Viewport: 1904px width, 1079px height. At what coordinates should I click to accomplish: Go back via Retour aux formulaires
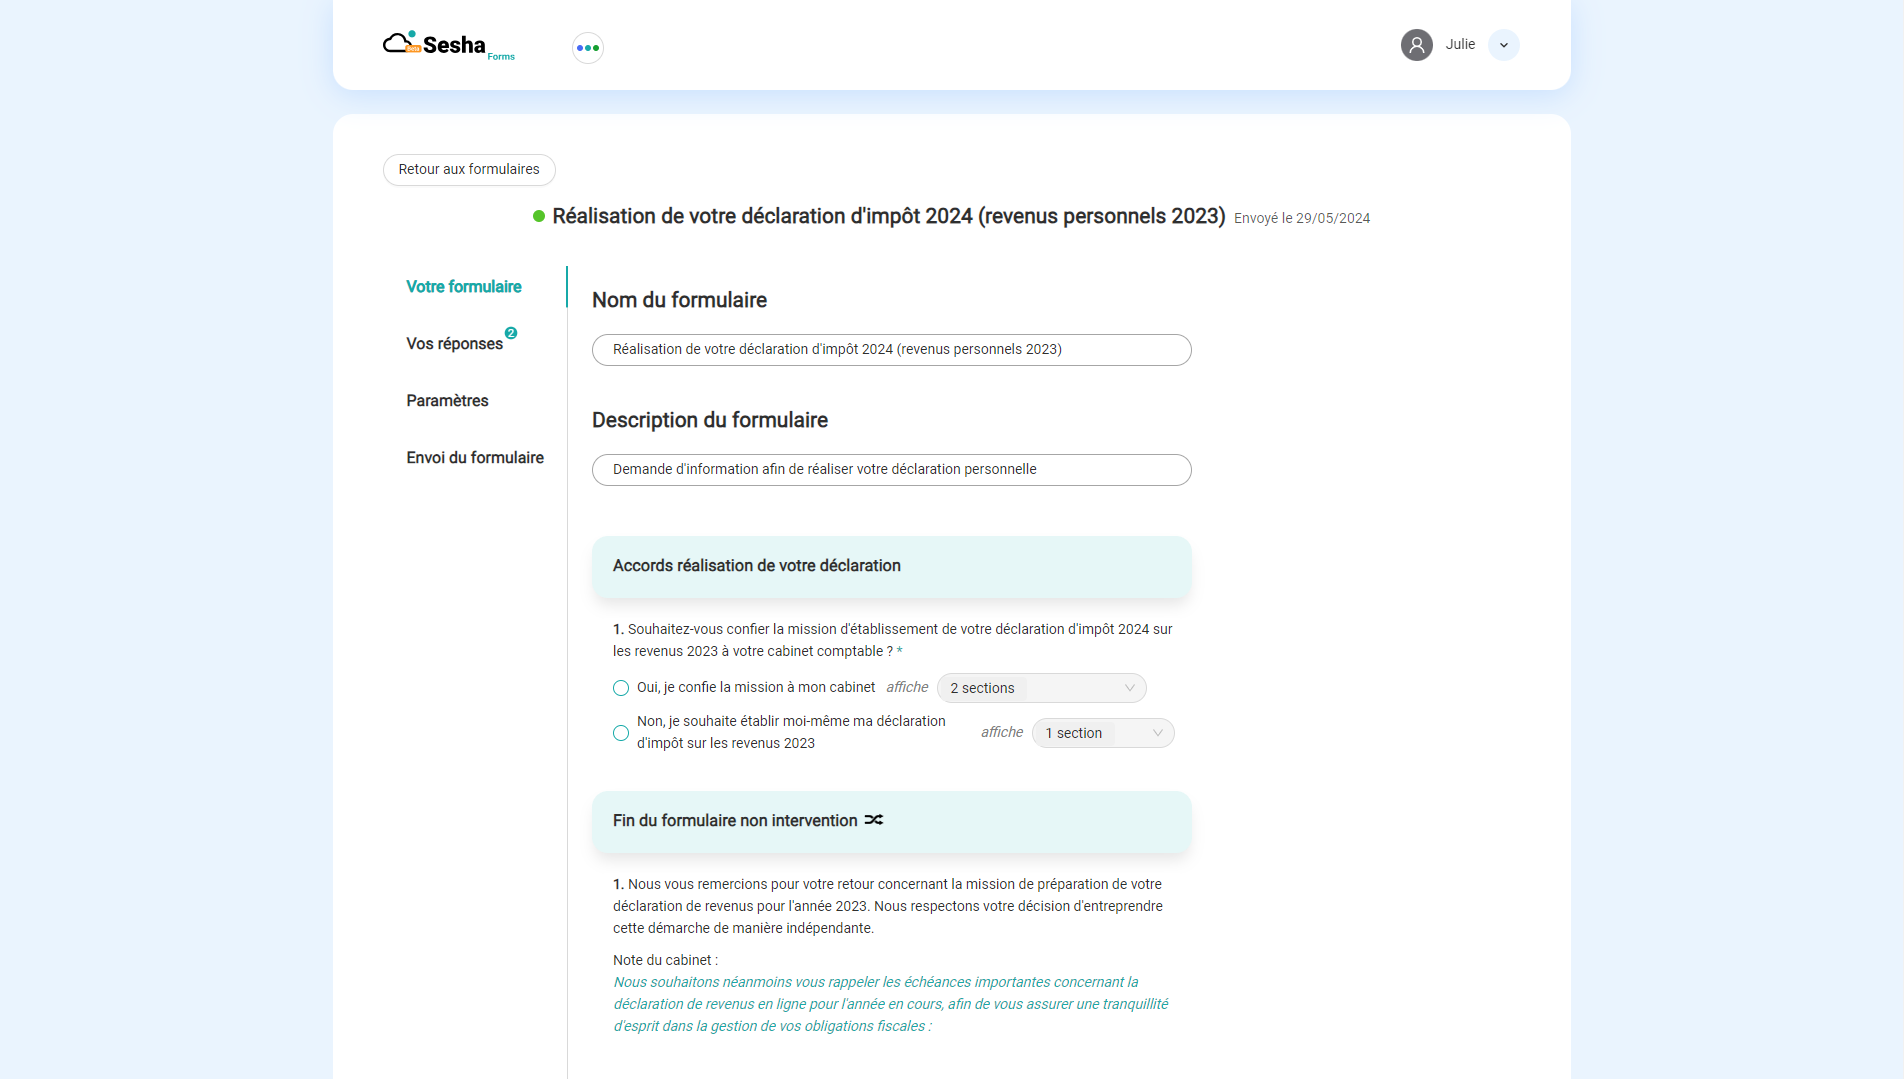(469, 170)
